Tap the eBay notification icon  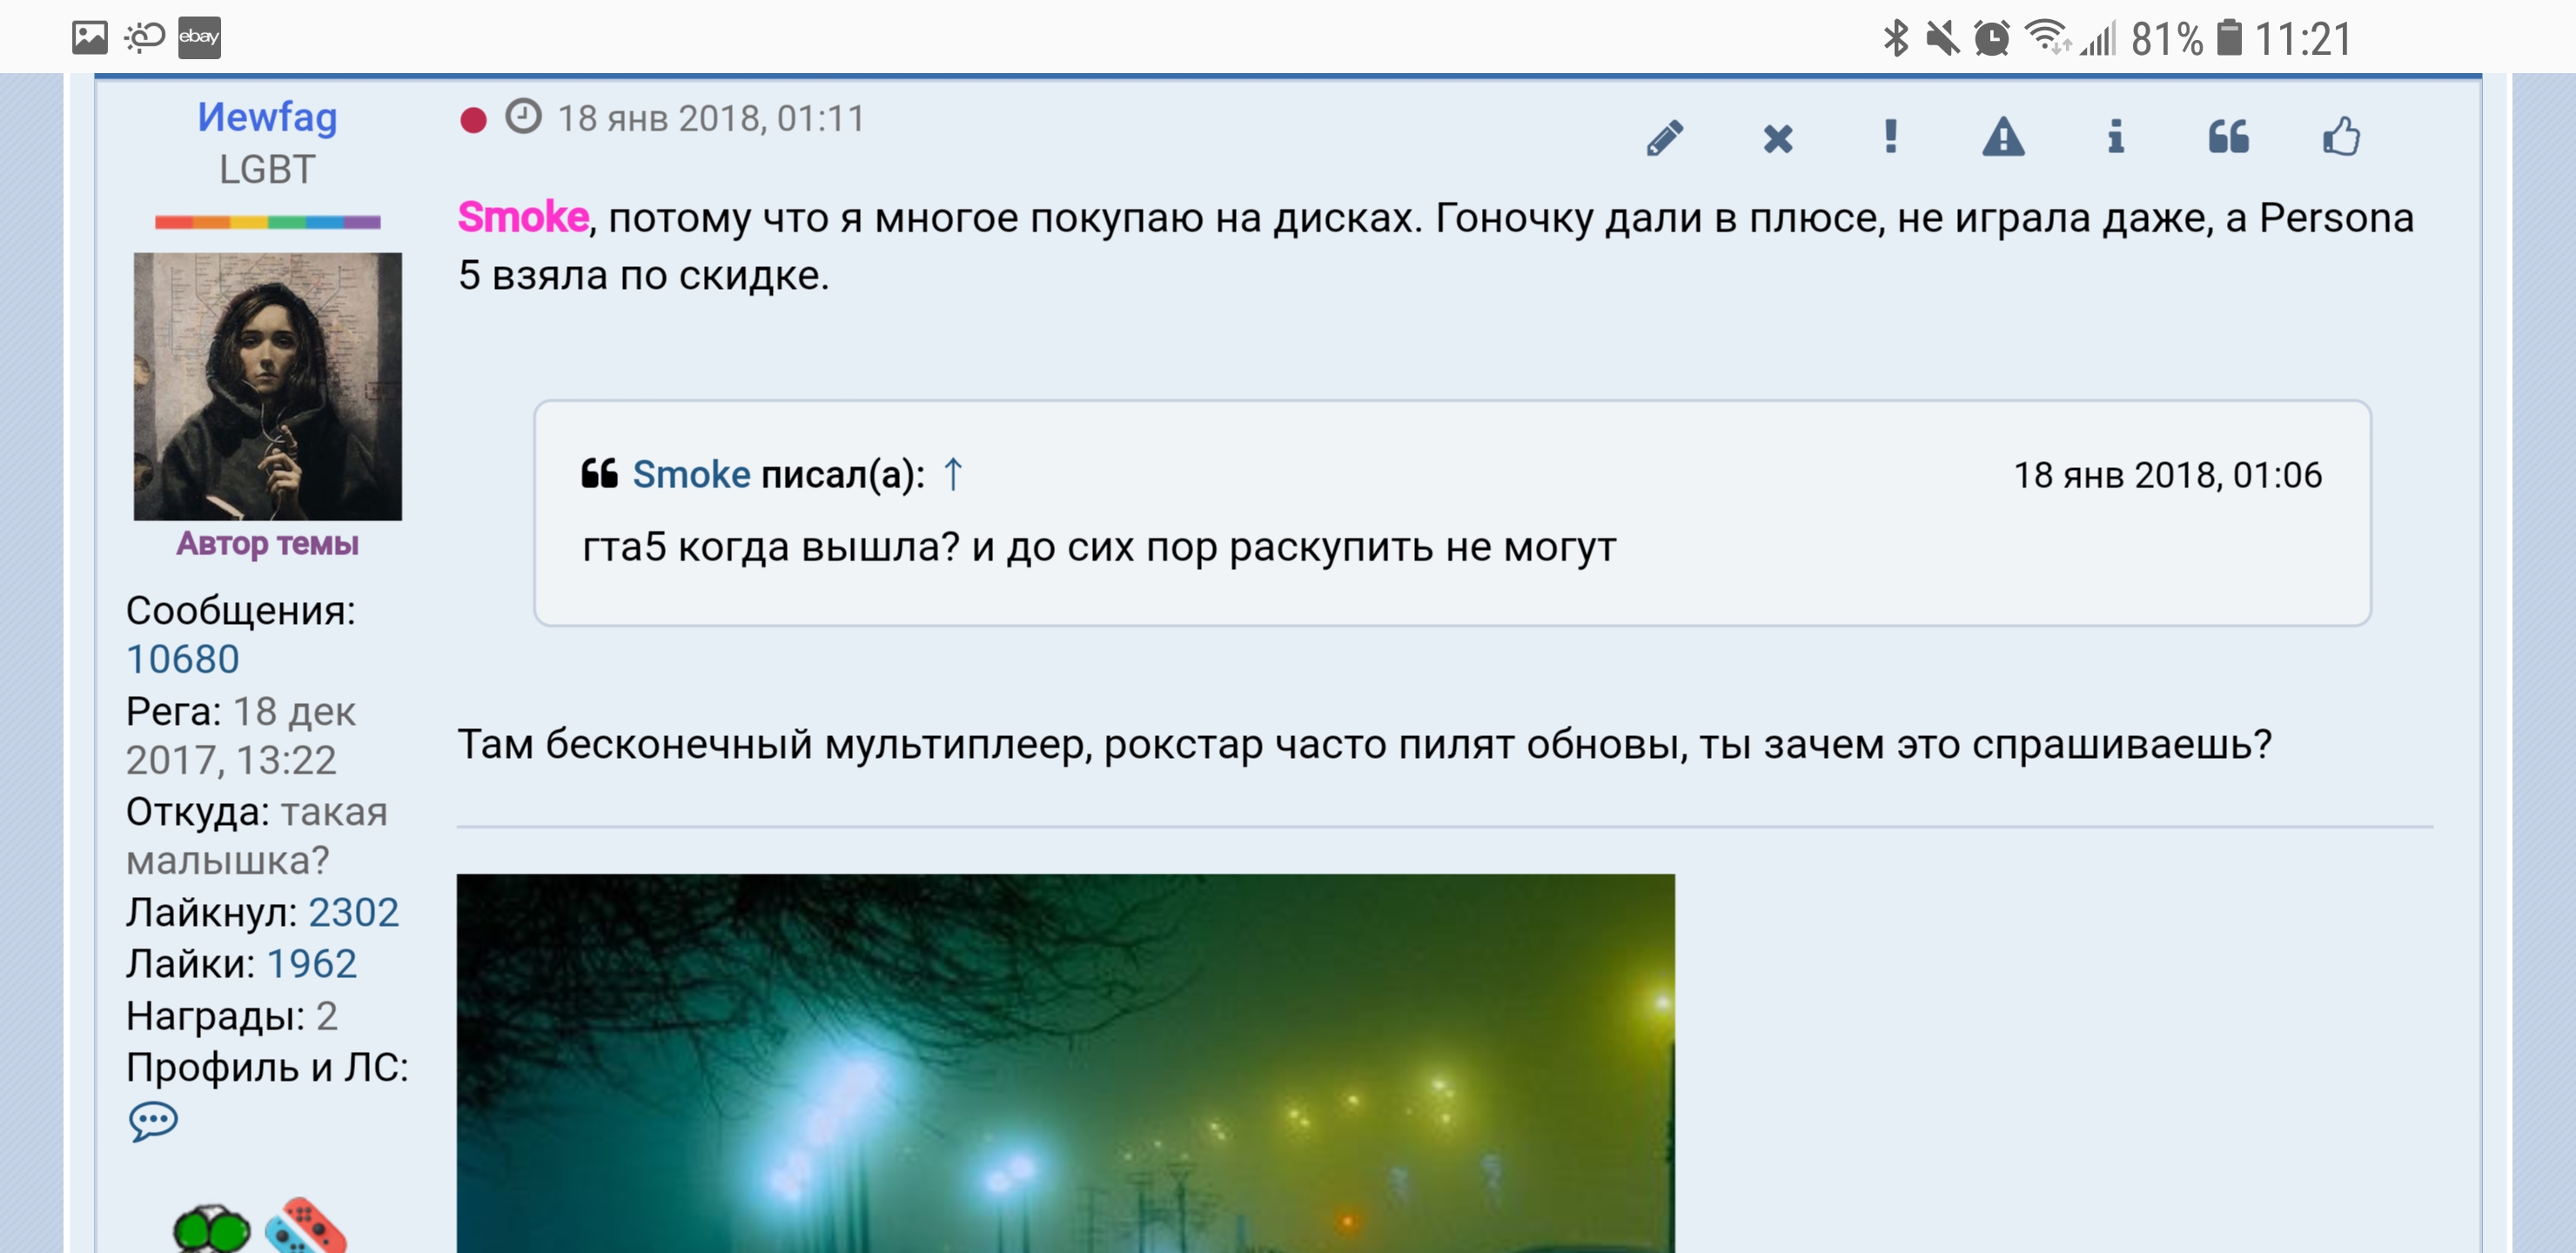click(x=199, y=38)
